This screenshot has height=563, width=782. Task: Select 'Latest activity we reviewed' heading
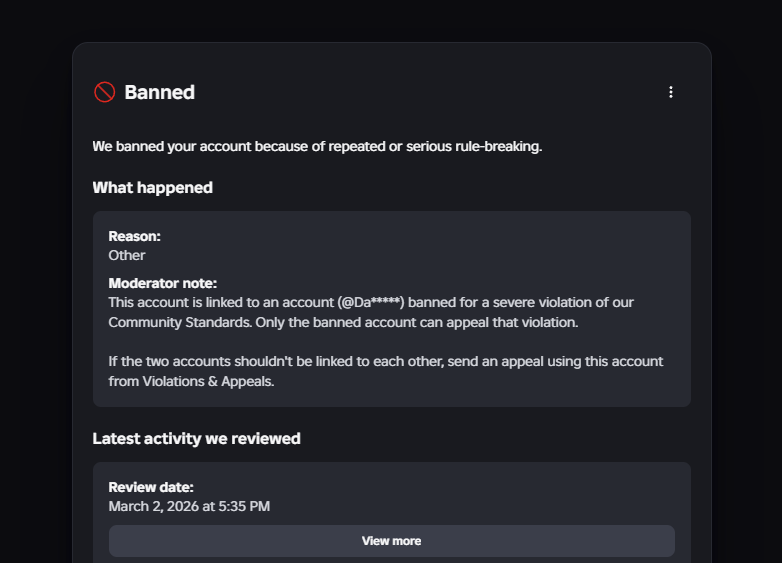pos(196,439)
